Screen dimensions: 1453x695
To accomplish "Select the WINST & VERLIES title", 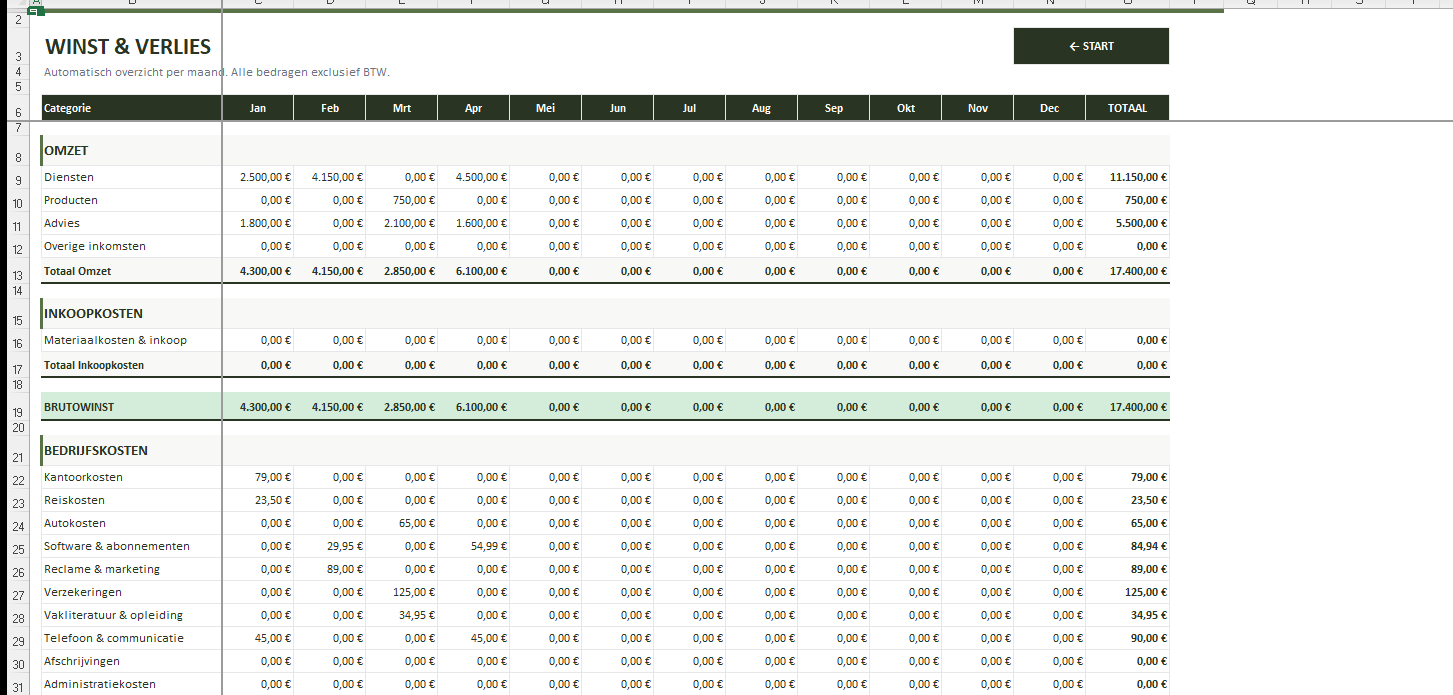I will coord(127,47).
